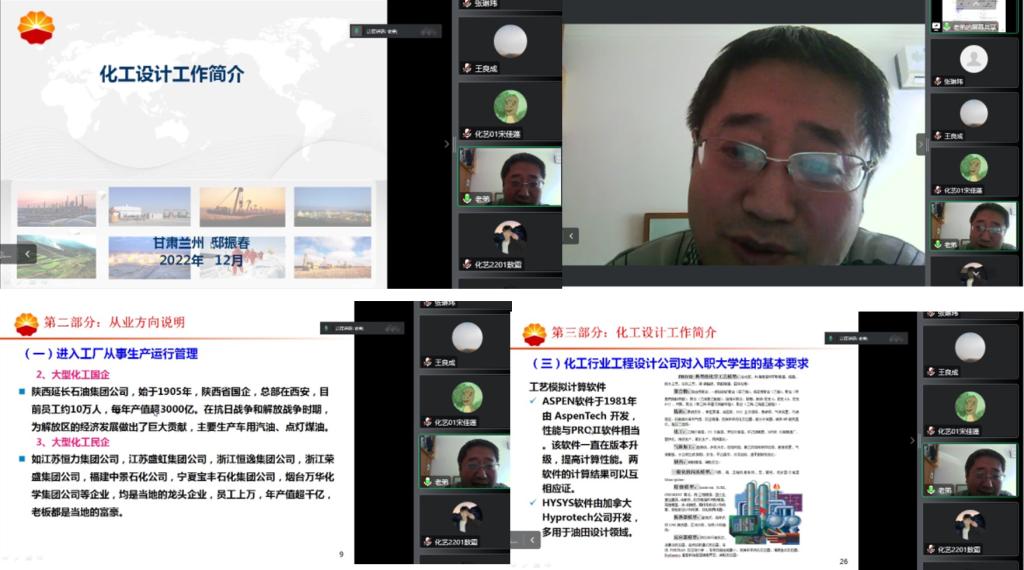The height and width of the screenshot is (570, 1024).
Task: Toggle green microphone icon on 老弱 tile top-left
Action: coord(466,199)
